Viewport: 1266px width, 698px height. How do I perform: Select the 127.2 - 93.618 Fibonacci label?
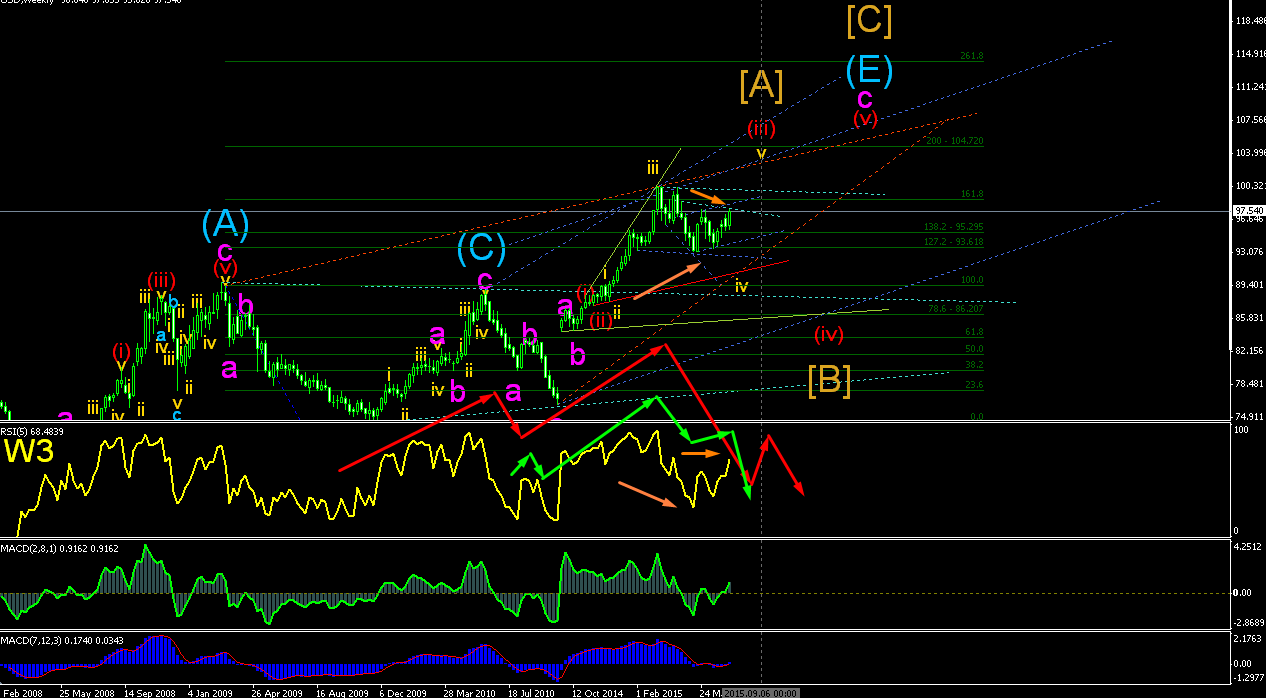[953, 242]
